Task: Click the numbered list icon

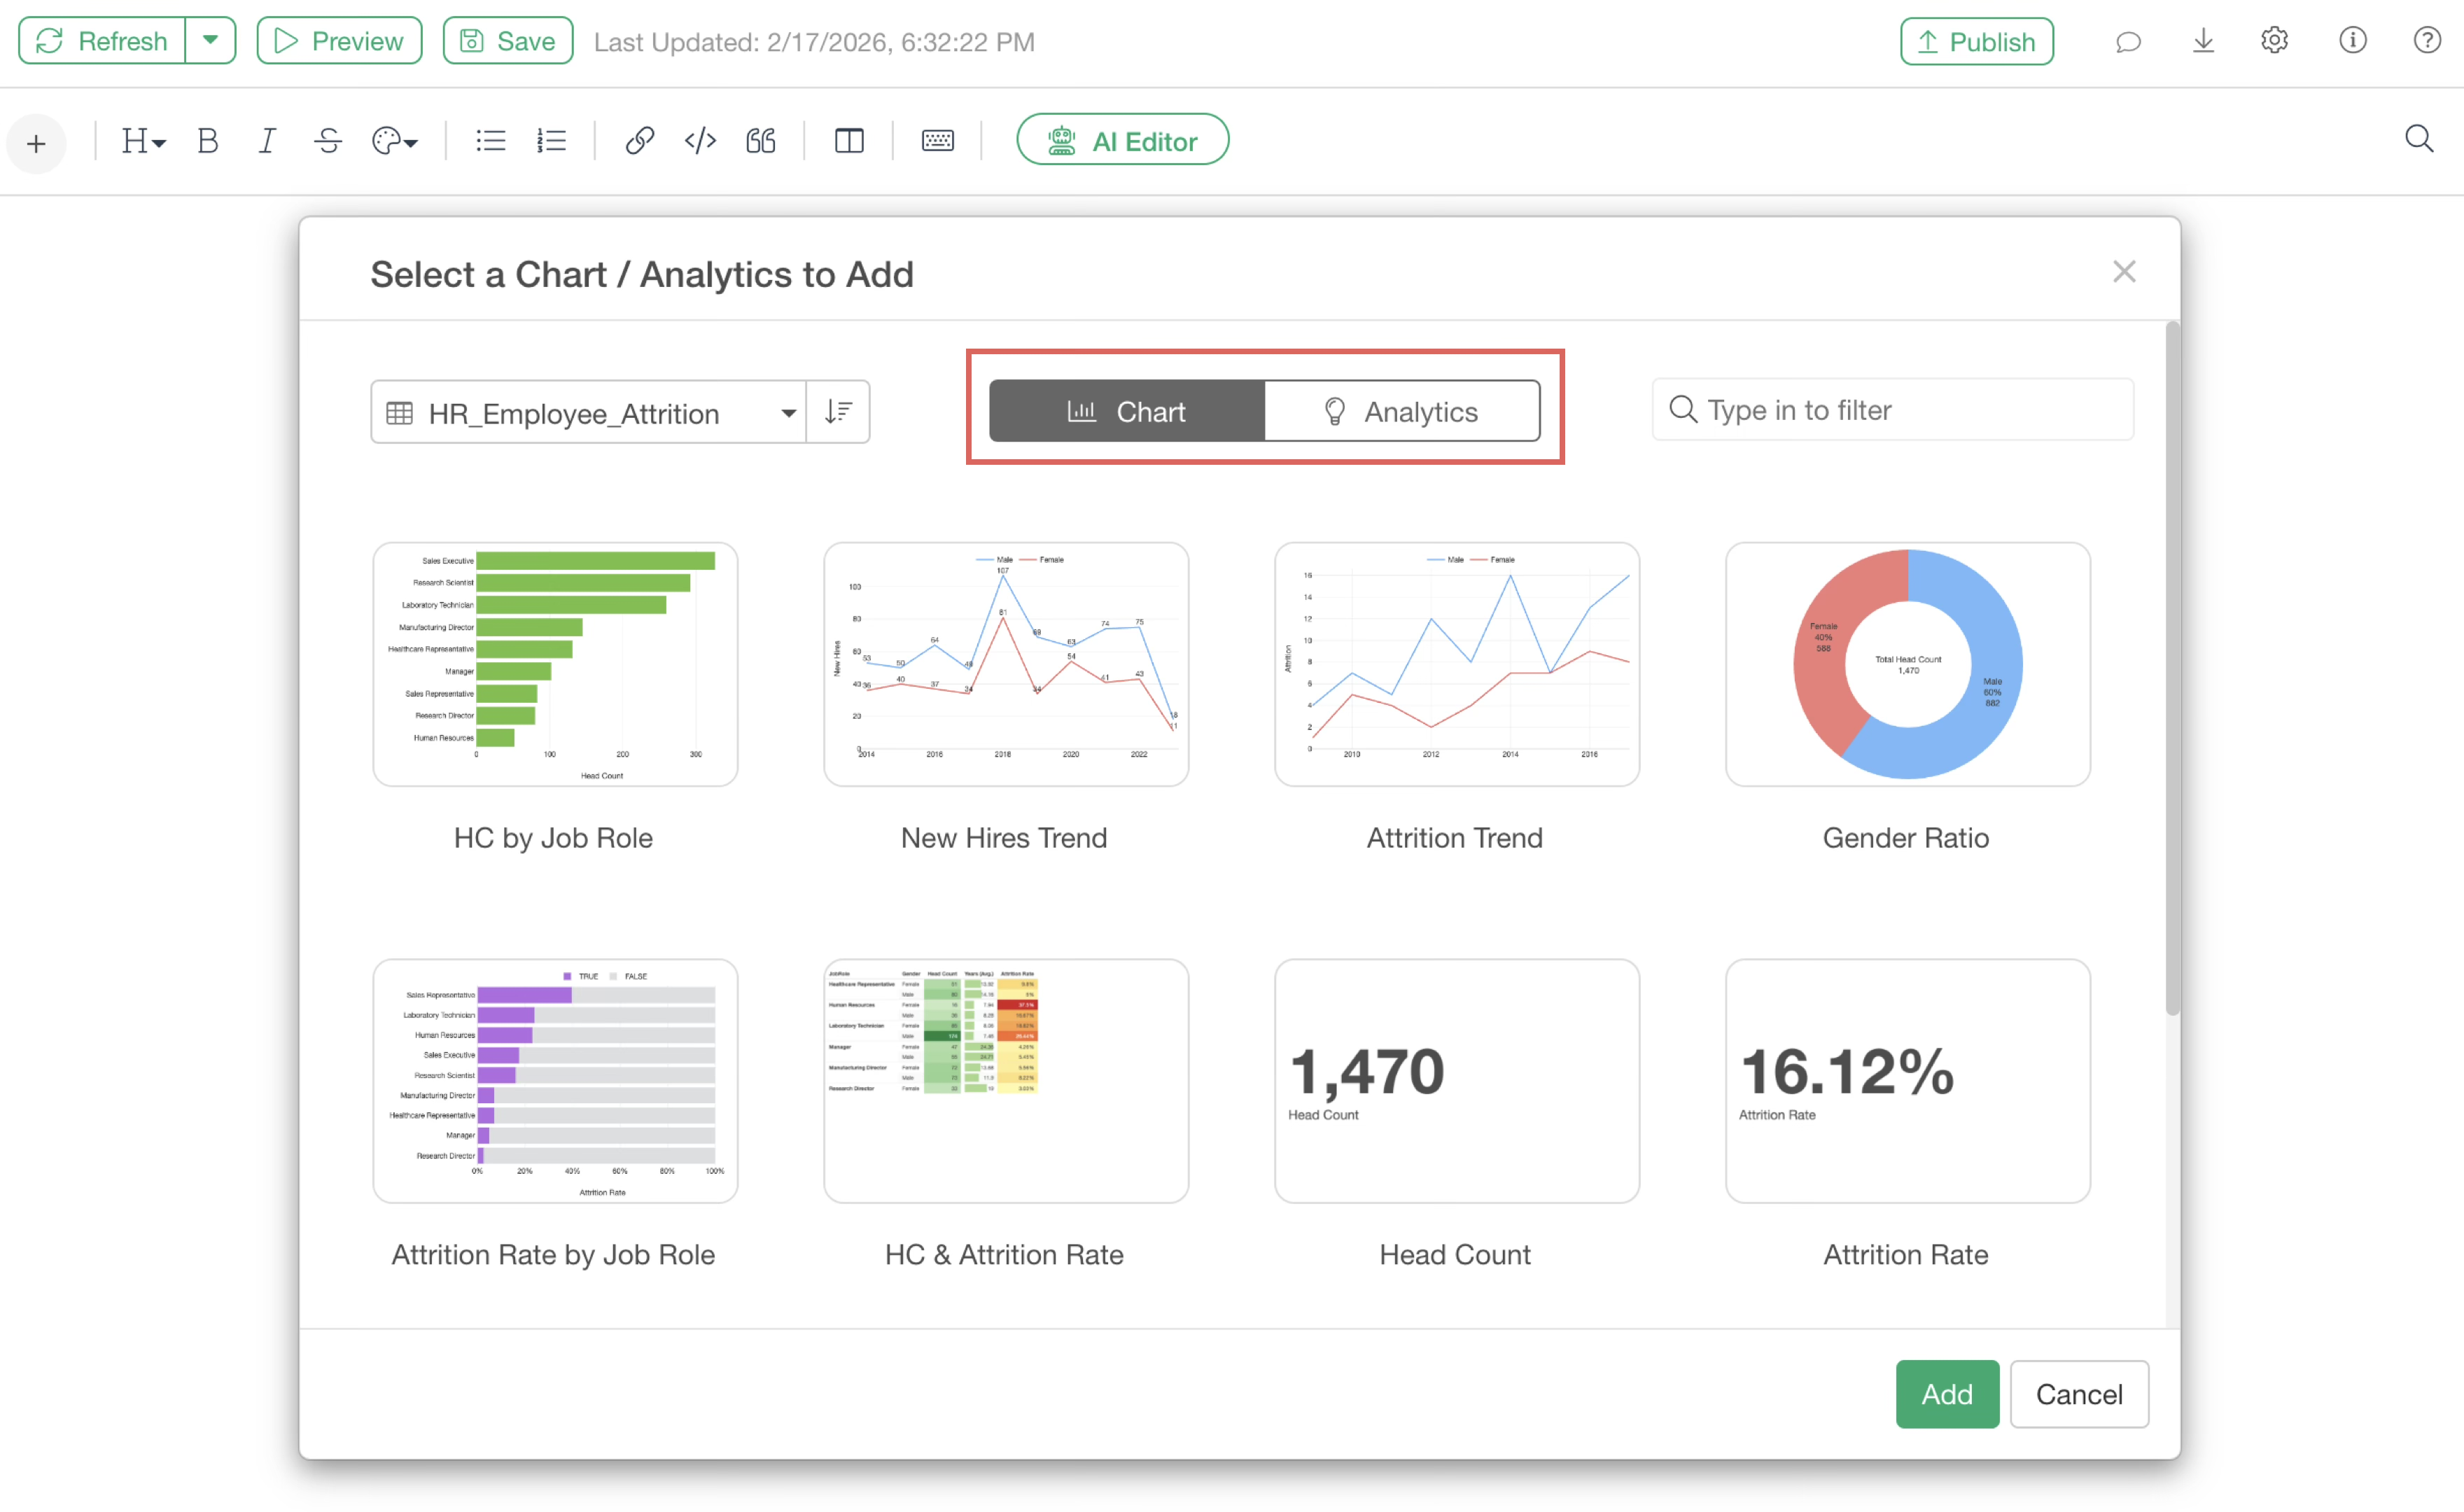Action: pos(551,141)
